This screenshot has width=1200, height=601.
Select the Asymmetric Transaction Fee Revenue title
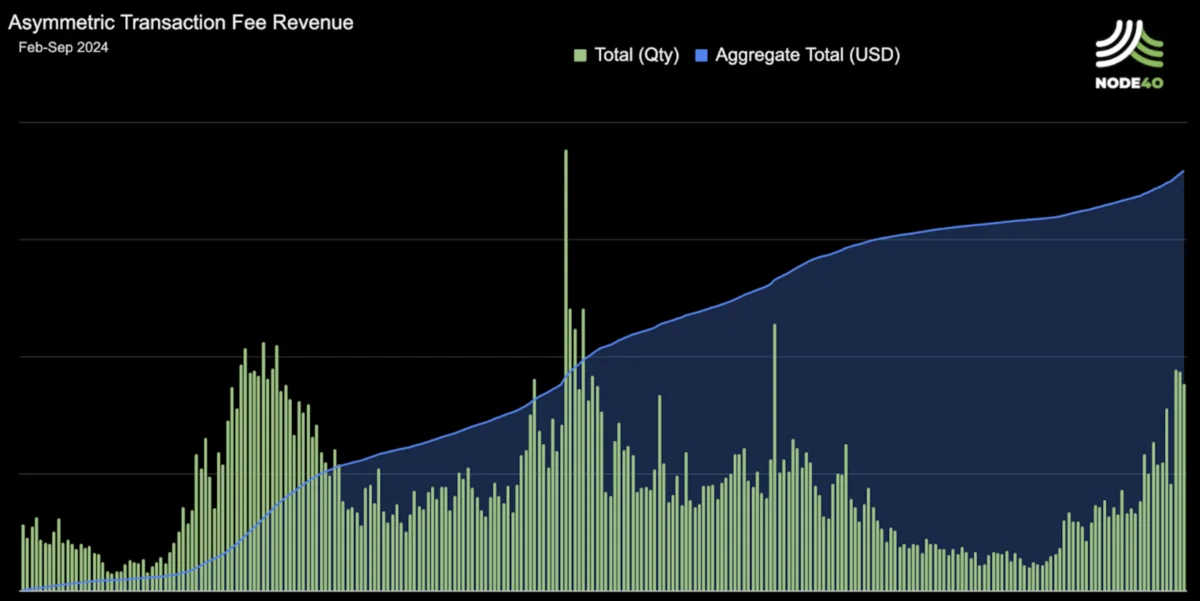(x=180, y=22)
